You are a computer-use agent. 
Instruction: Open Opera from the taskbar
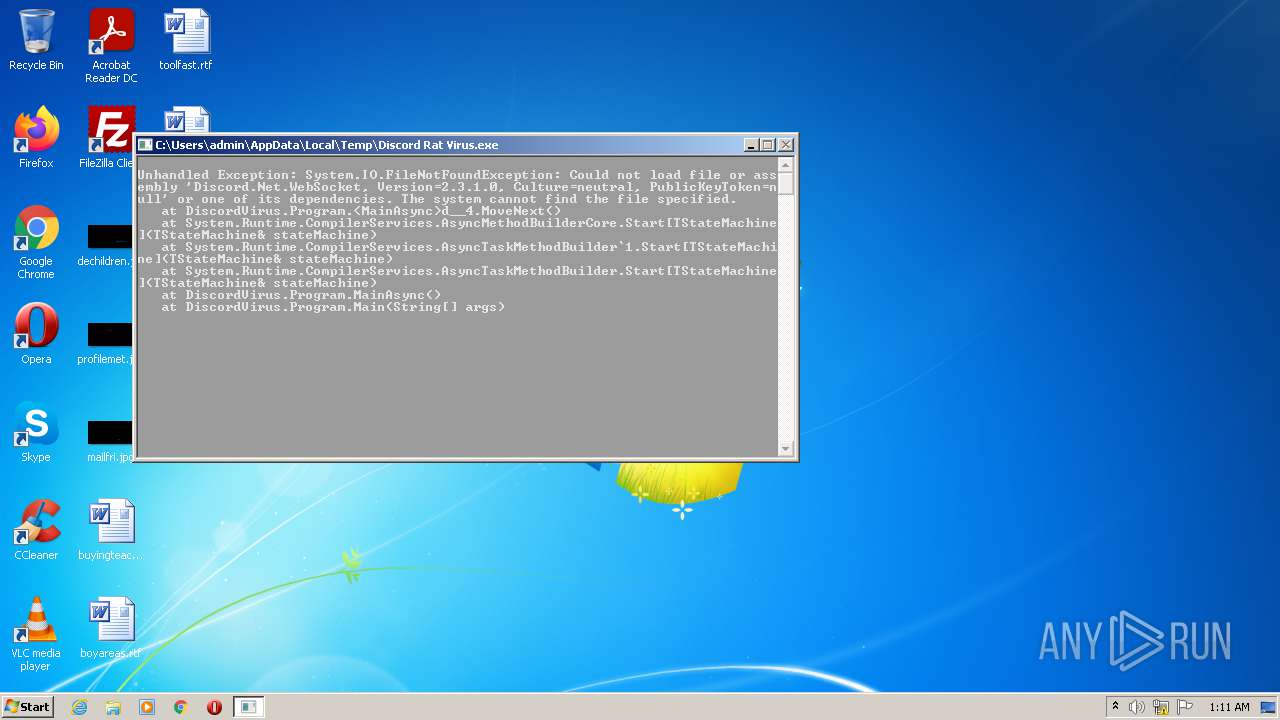pyautogui.click(x=214, y=707)
